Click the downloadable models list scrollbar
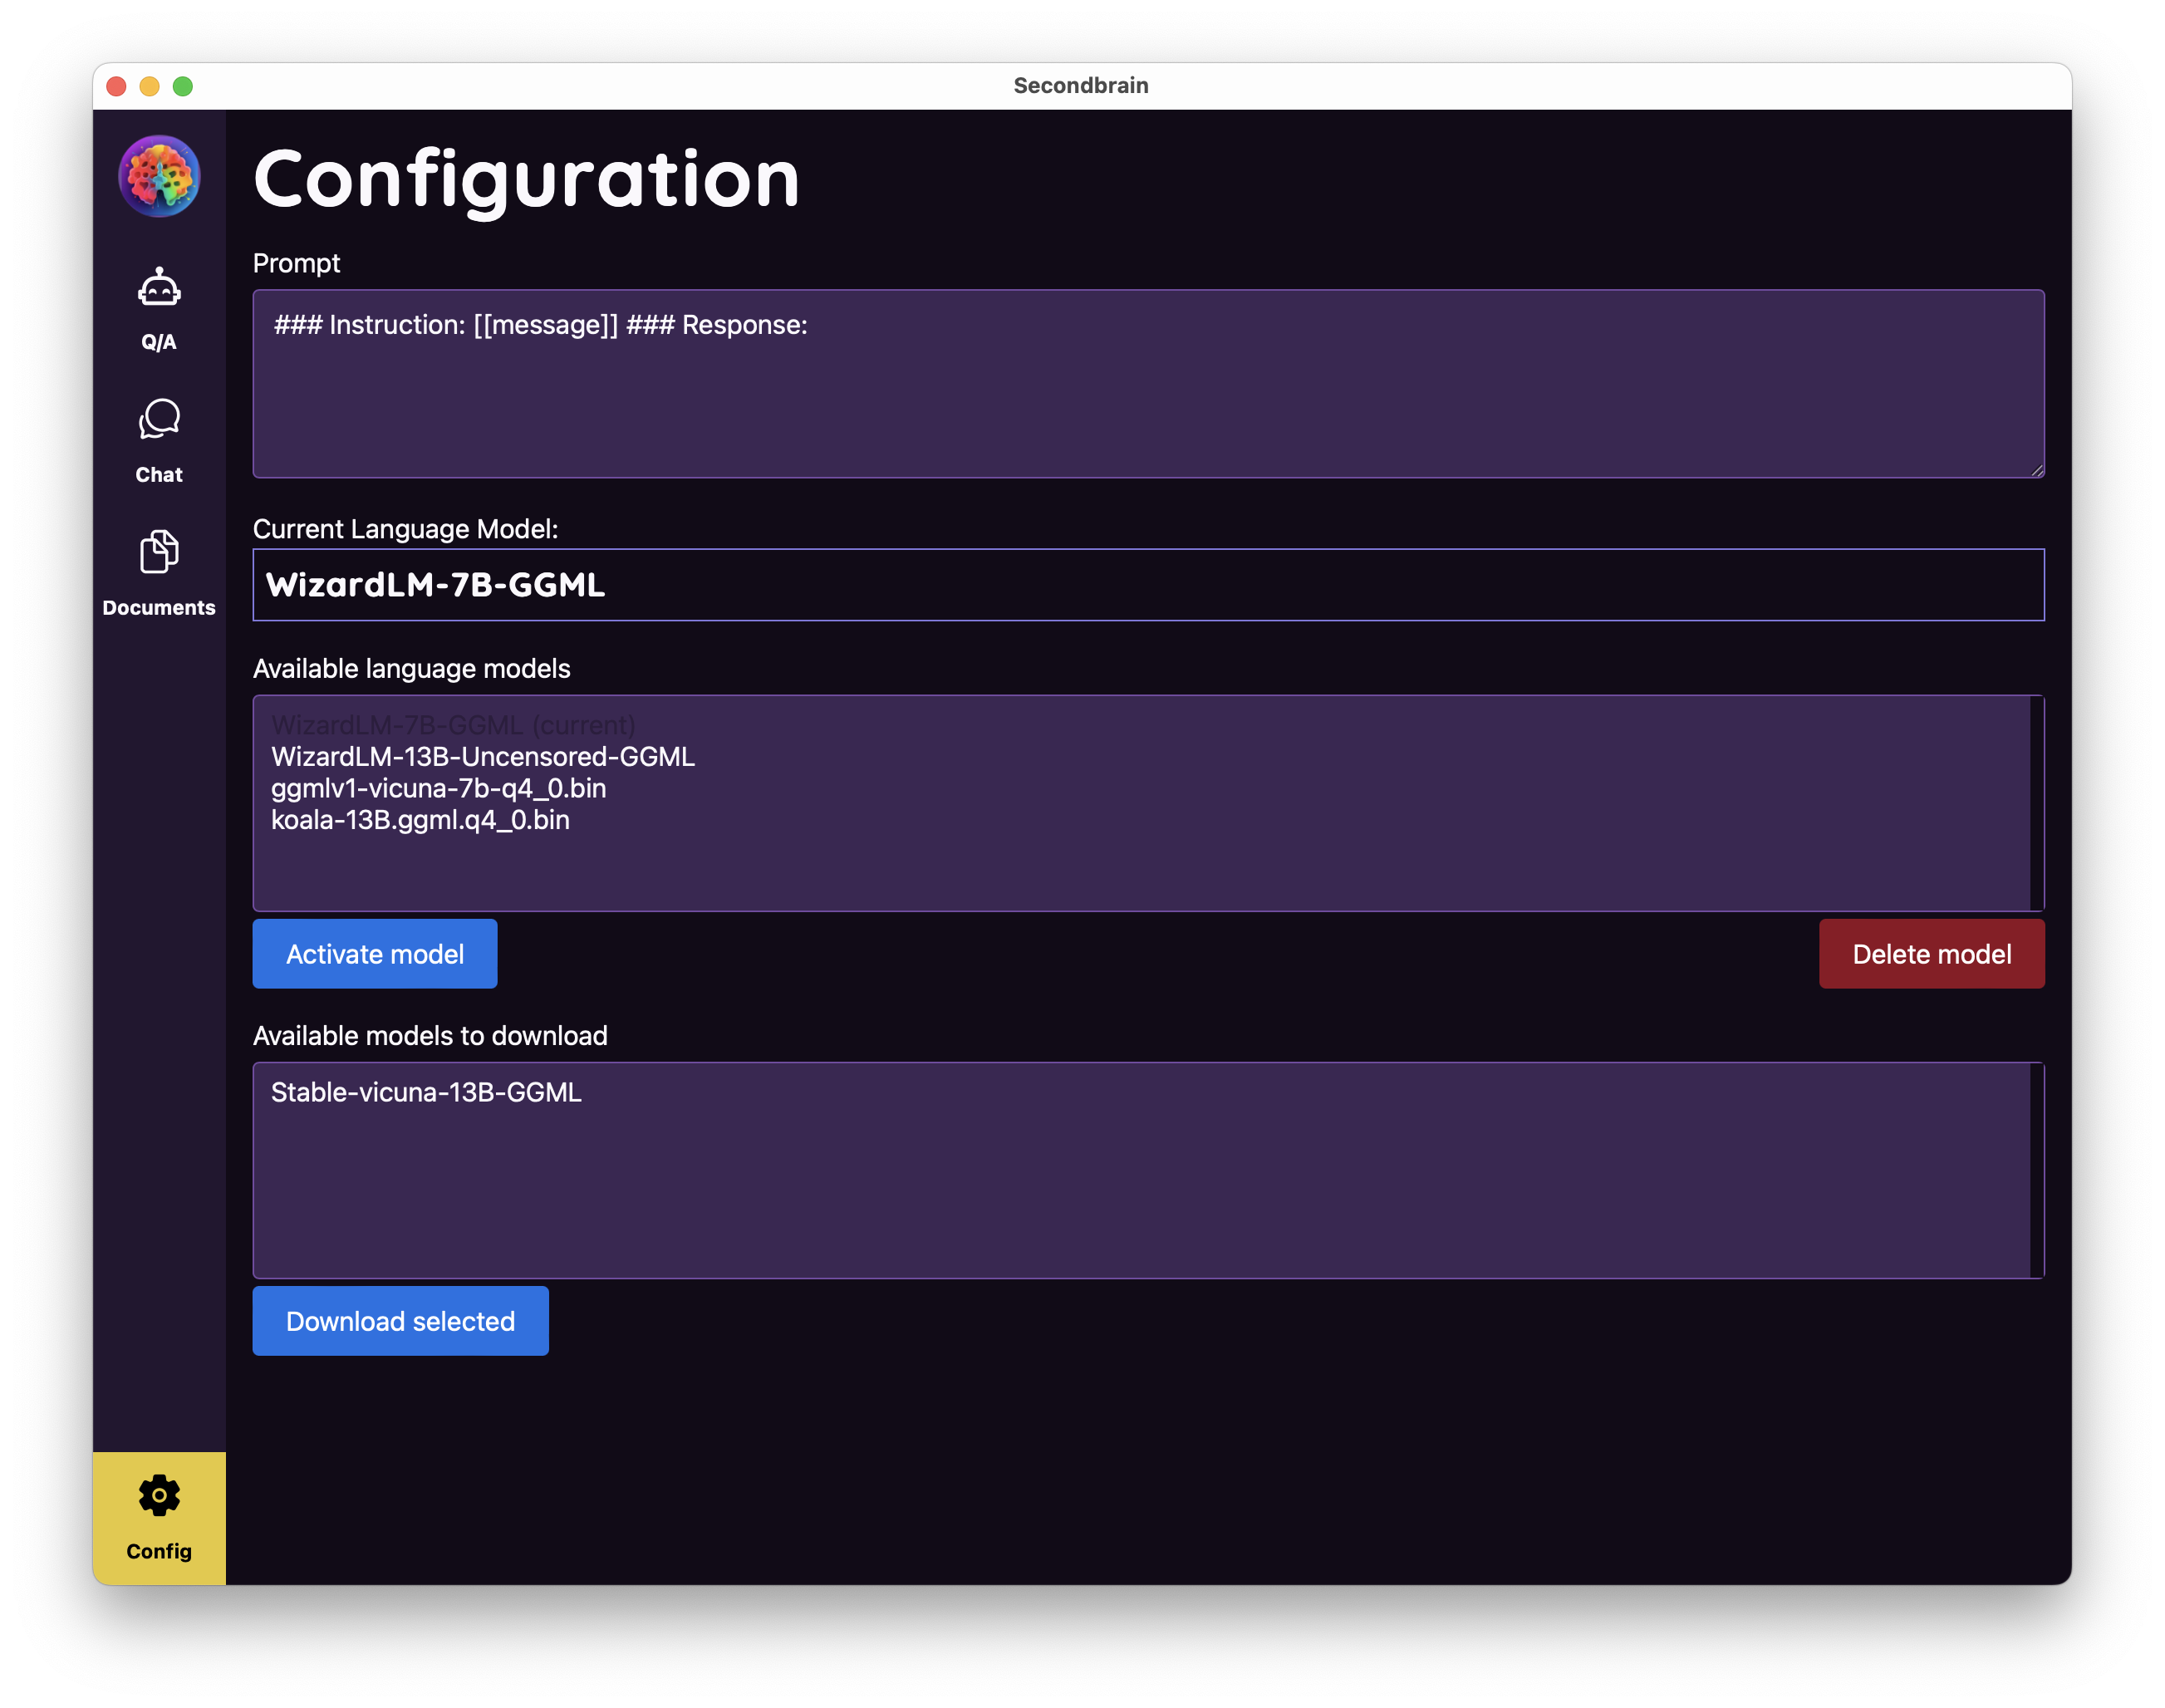The image size is (2165, 1708). point(2036,1170)
